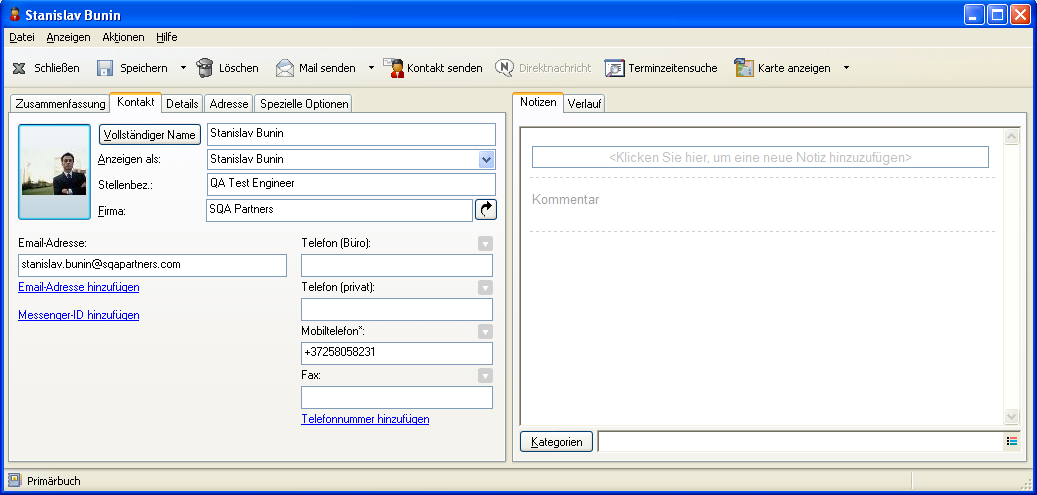Expand the Karte anzeigen dropdown arrow
1037x495 pixels.
(846, 68)
